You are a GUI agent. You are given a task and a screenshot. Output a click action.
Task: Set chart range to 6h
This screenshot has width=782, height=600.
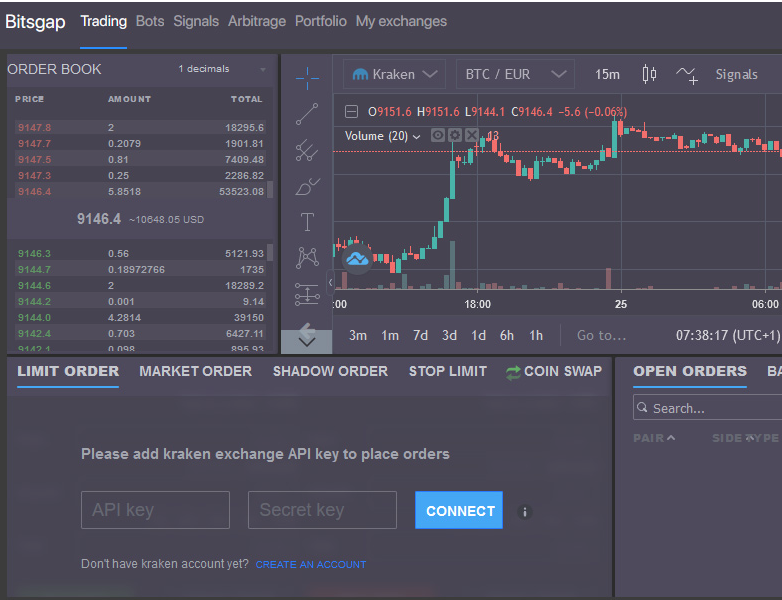click(x=507, y=336)
